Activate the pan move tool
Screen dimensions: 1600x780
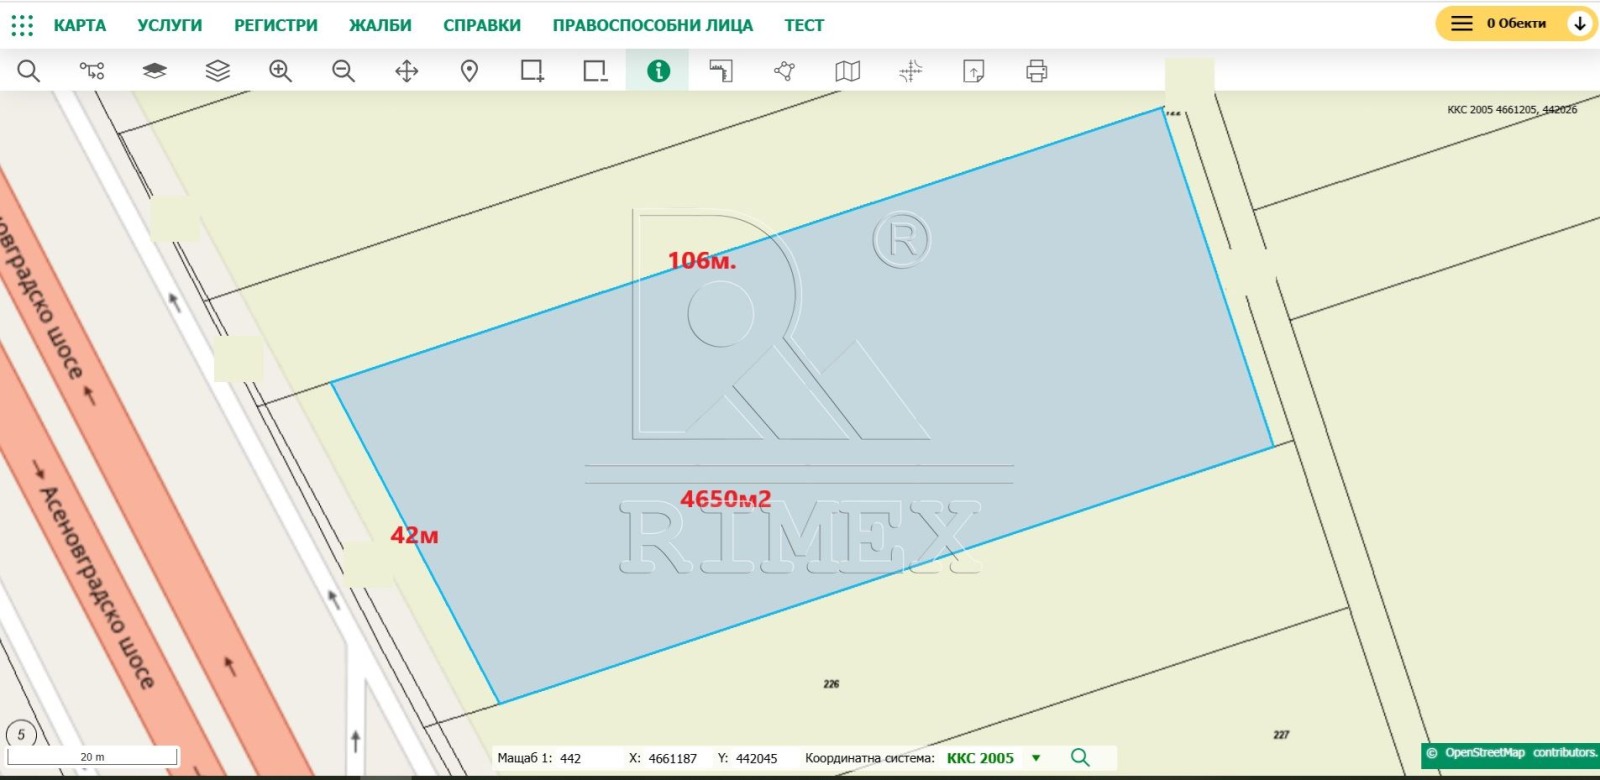(406, 71)
